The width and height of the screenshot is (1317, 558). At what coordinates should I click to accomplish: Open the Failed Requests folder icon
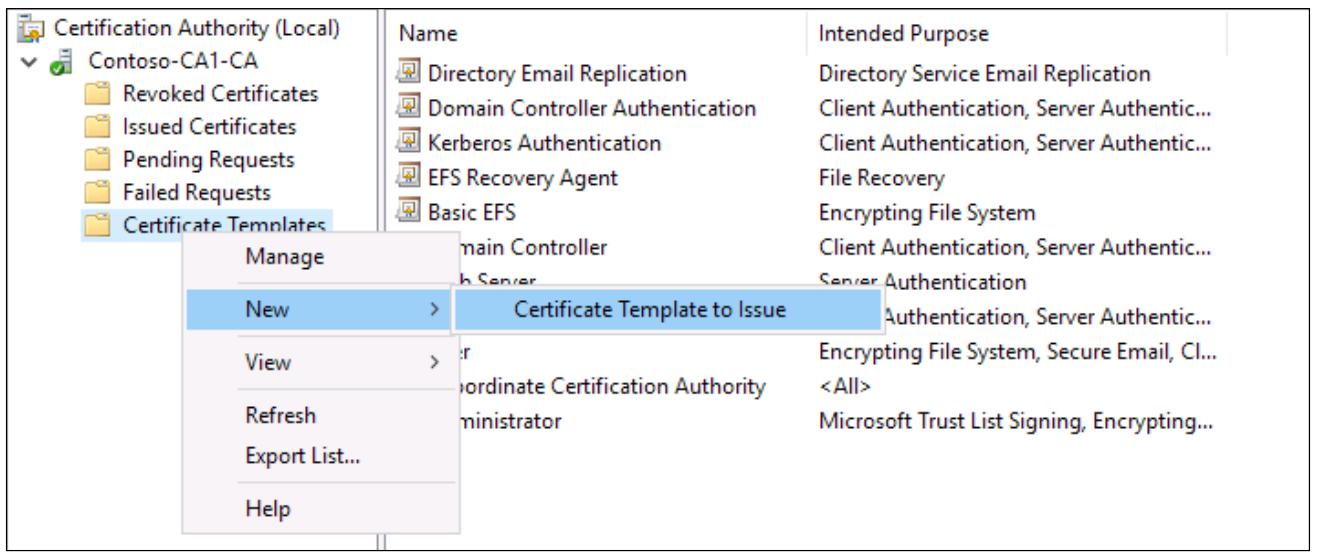coord(97,192)
